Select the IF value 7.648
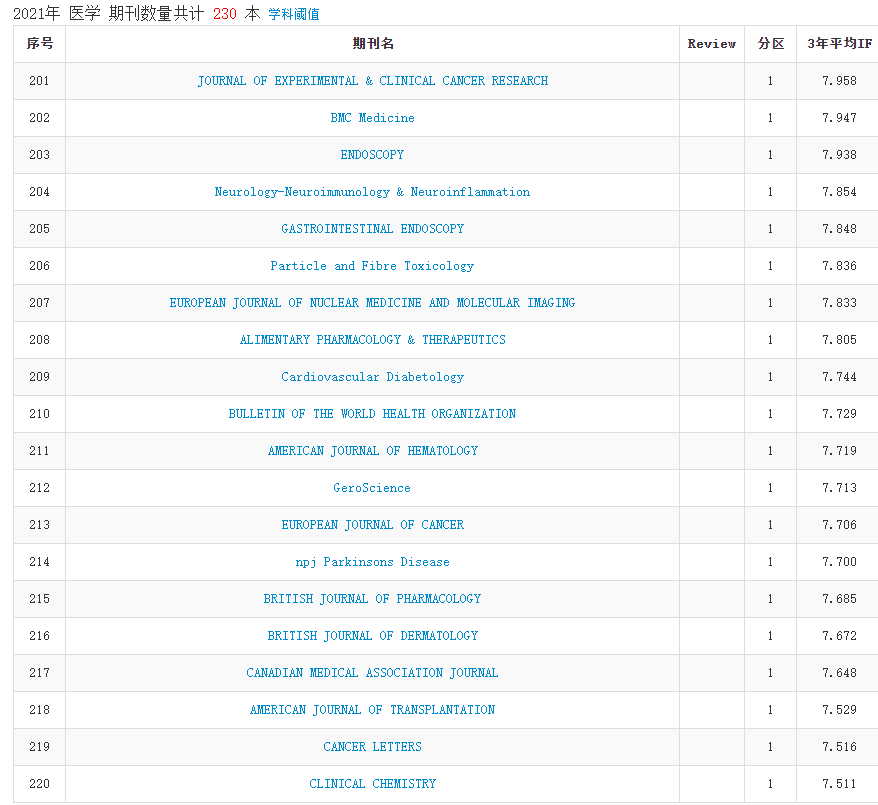The height and width of the screenshot is (805, 878). (x=839, y=672)
